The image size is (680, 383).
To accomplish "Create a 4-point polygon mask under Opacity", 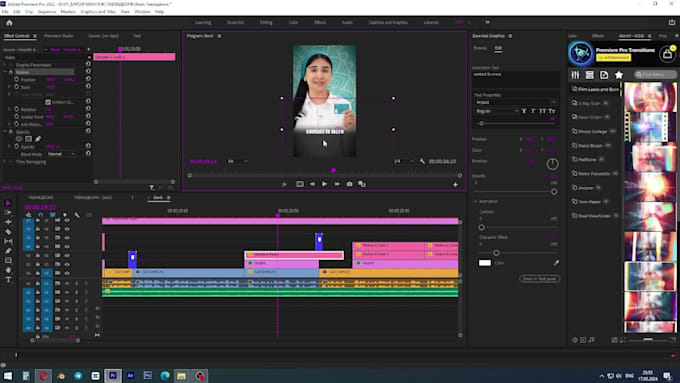I will [x=28, y=139].
